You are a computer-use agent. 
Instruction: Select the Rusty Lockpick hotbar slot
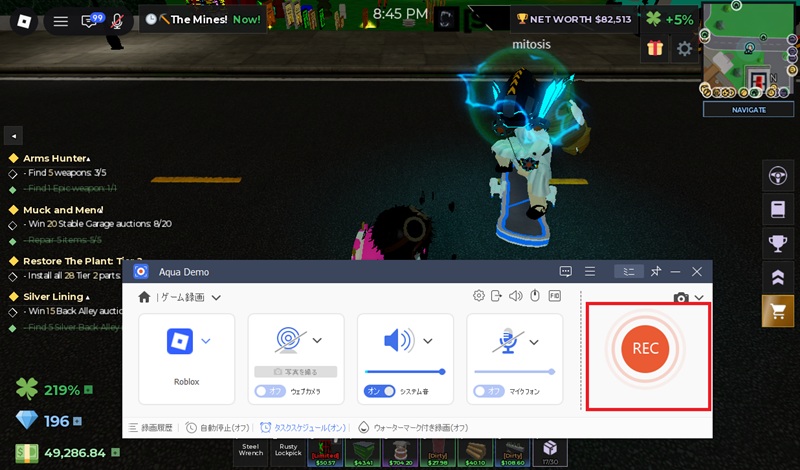point(288,450)
